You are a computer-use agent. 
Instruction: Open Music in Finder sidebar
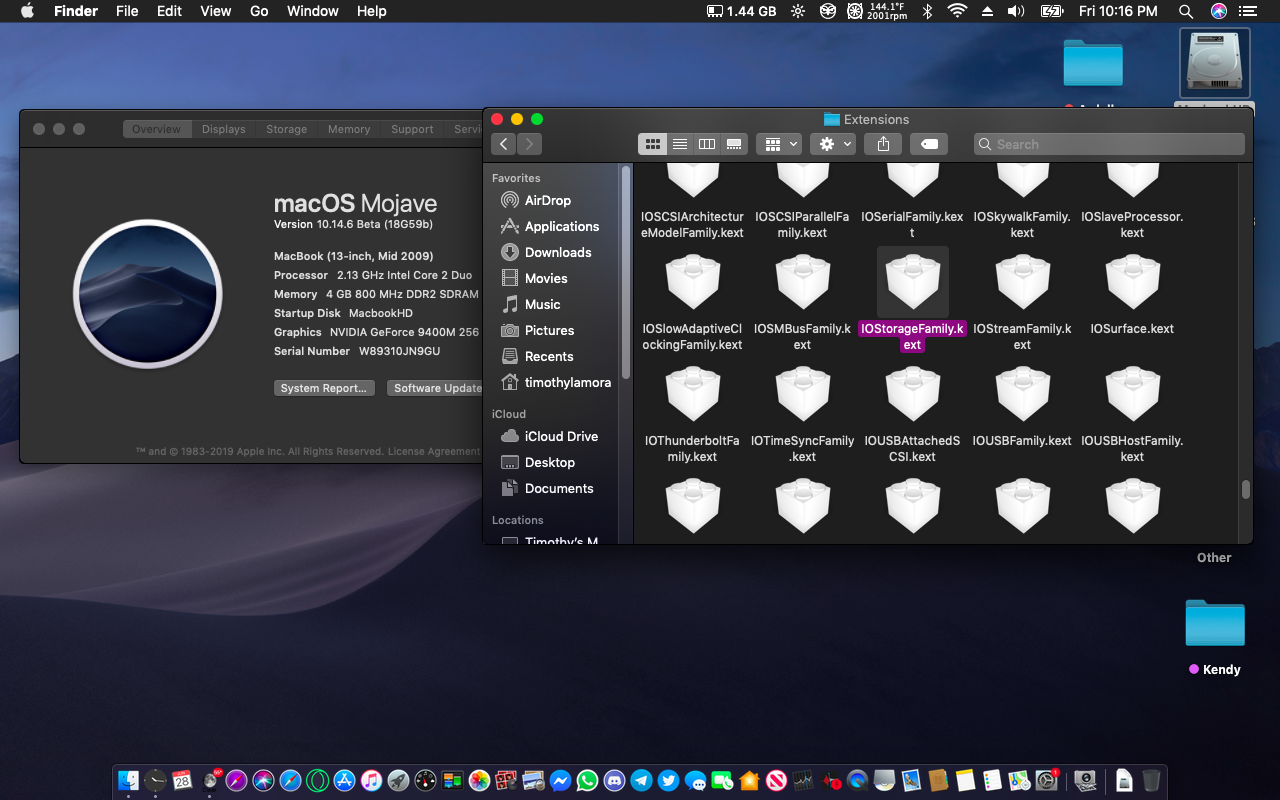(x=543, y=304)
